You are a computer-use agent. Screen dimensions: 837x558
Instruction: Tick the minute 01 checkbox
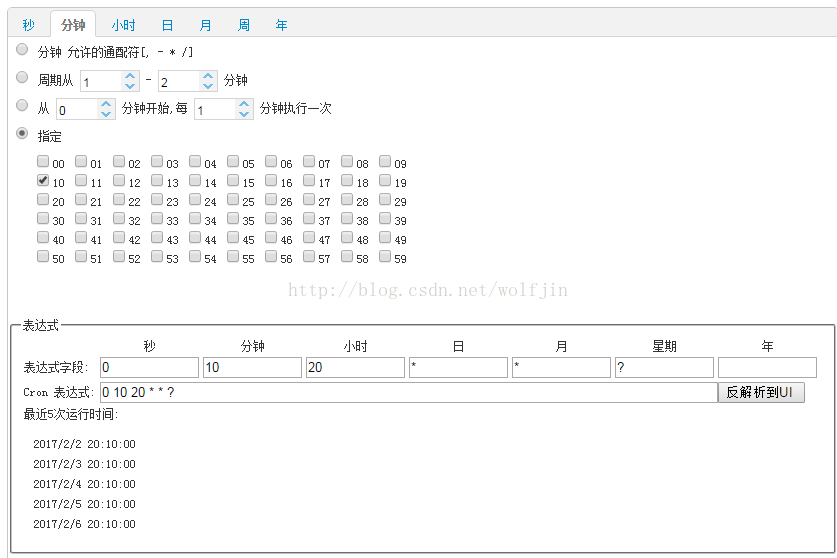(81, 161)
